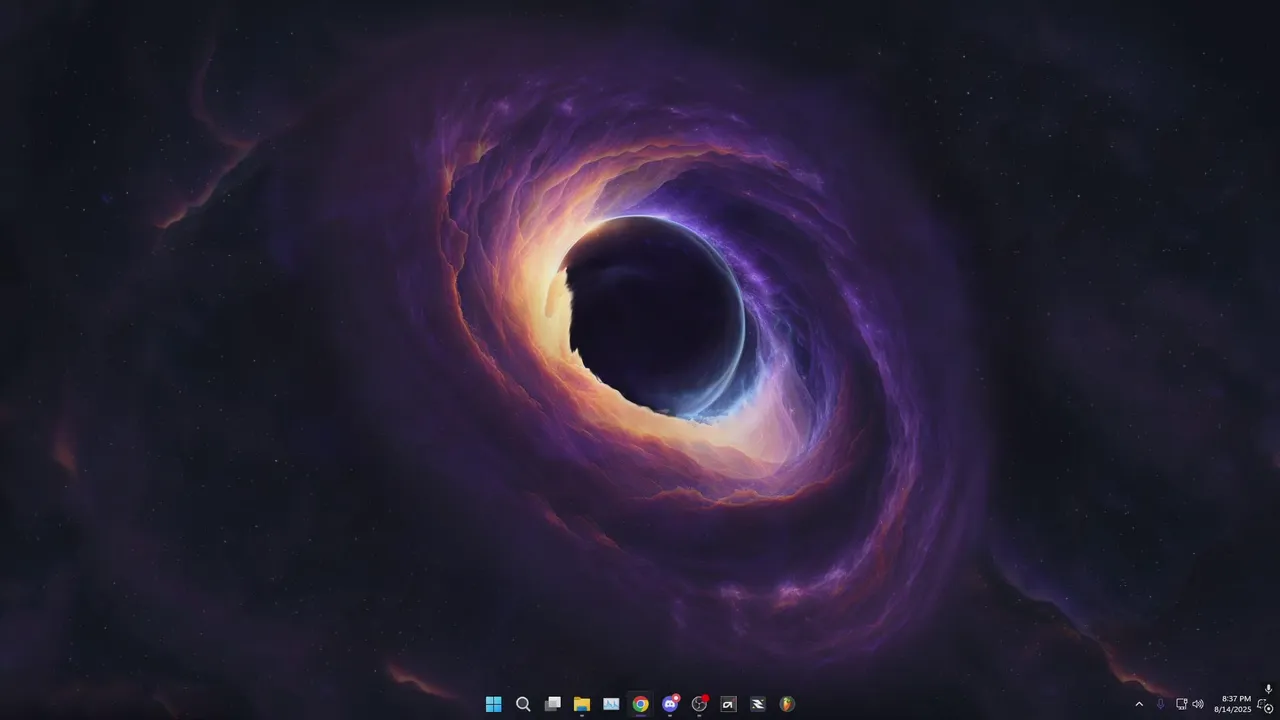Open the taskbar app with arrow logo
The height and width of the screenshot is (720, 1280).
click(728, 704)
